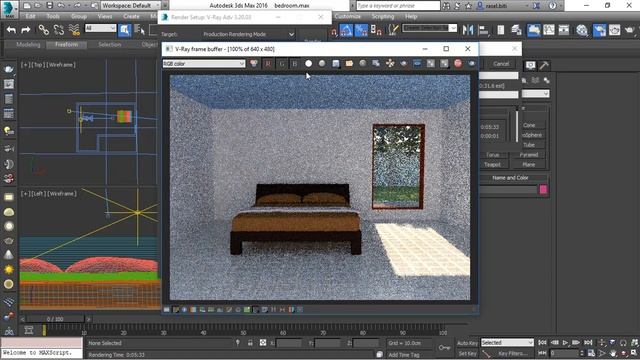Screen dimensions: 640x360
Task: Open the Utilities hammer panel tab
Action: [544, 65]
